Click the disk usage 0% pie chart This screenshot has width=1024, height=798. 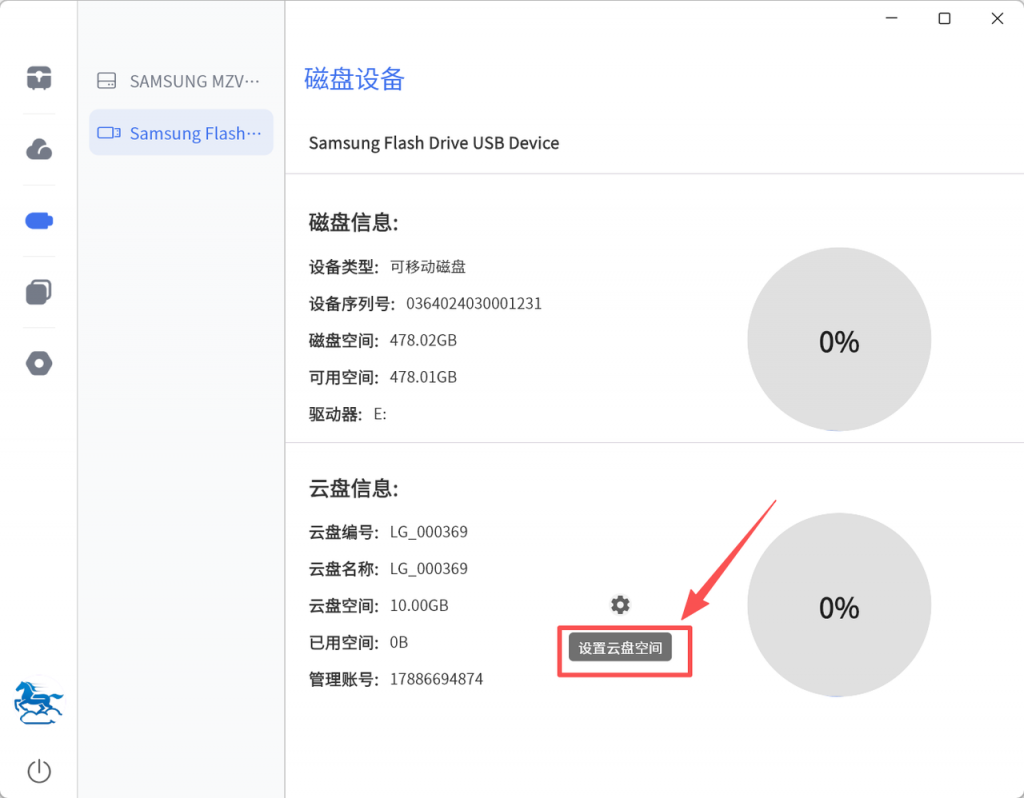point(839,340)
